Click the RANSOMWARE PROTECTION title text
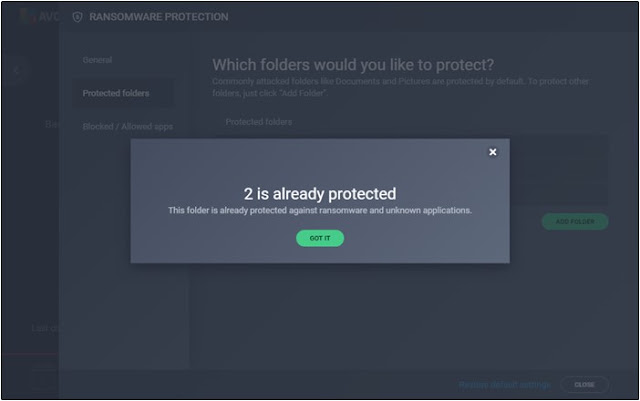Image resolution: width=640 pixels, height=401 pixels. (159, 17)
